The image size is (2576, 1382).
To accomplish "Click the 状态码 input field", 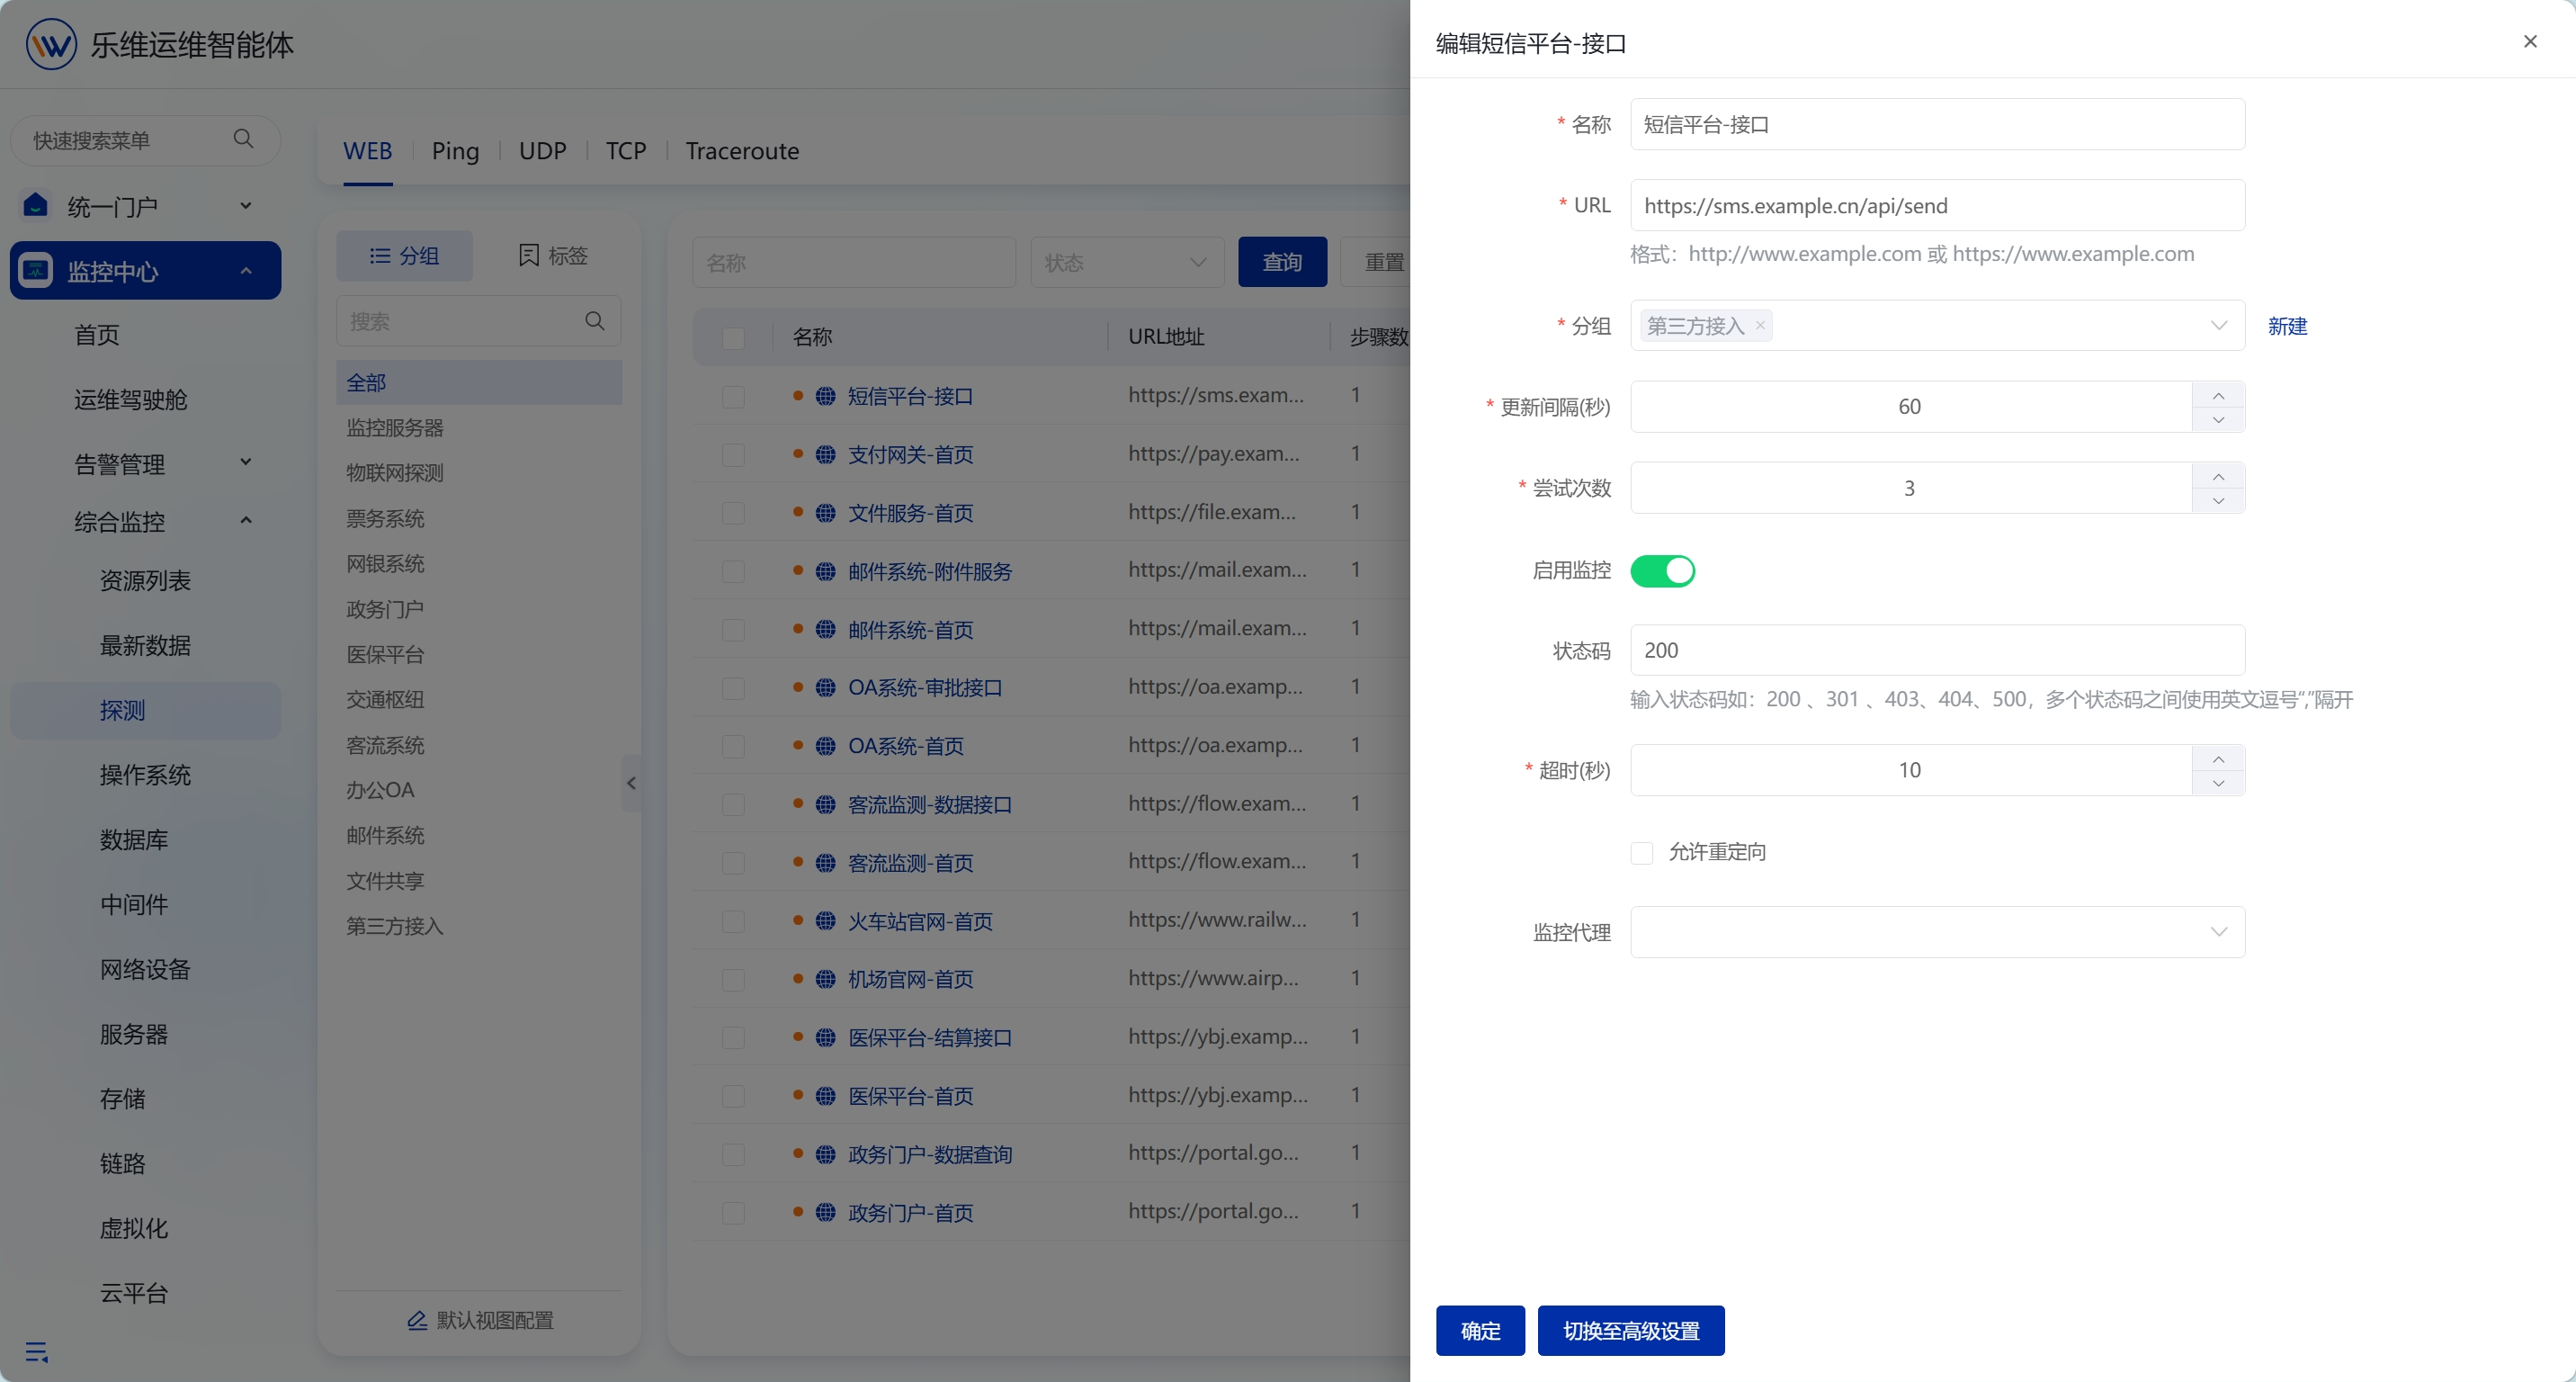I will [1937, 650].
